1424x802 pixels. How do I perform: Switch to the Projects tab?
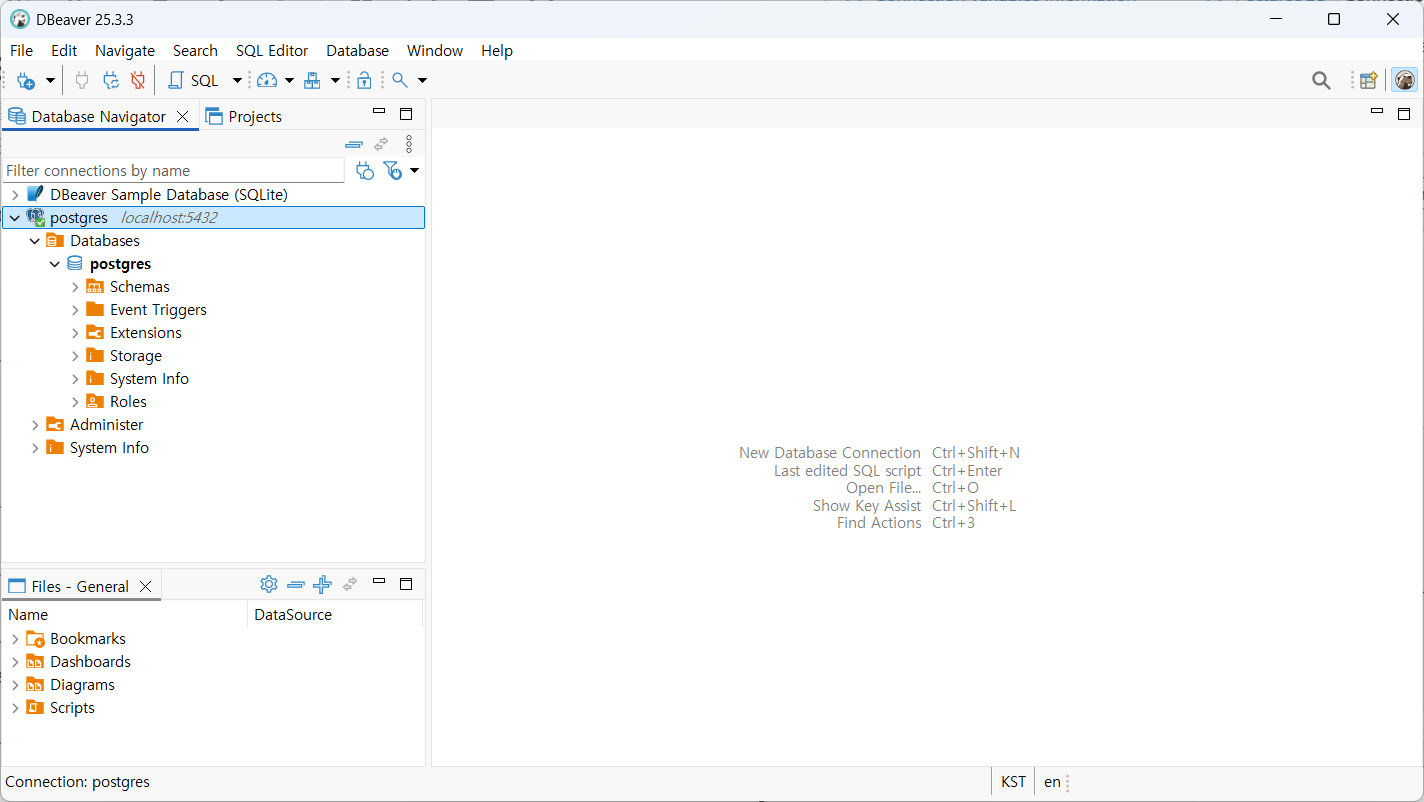243,117
